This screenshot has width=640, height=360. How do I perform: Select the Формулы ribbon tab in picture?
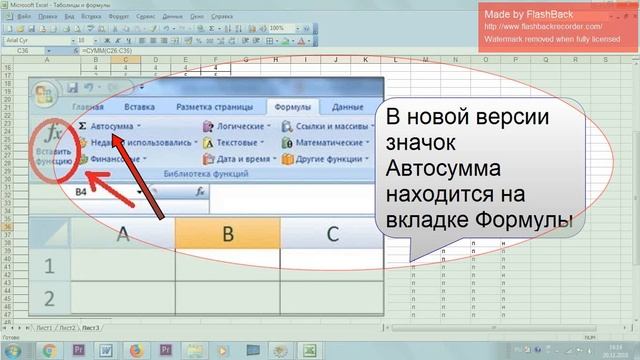(293, 107)
